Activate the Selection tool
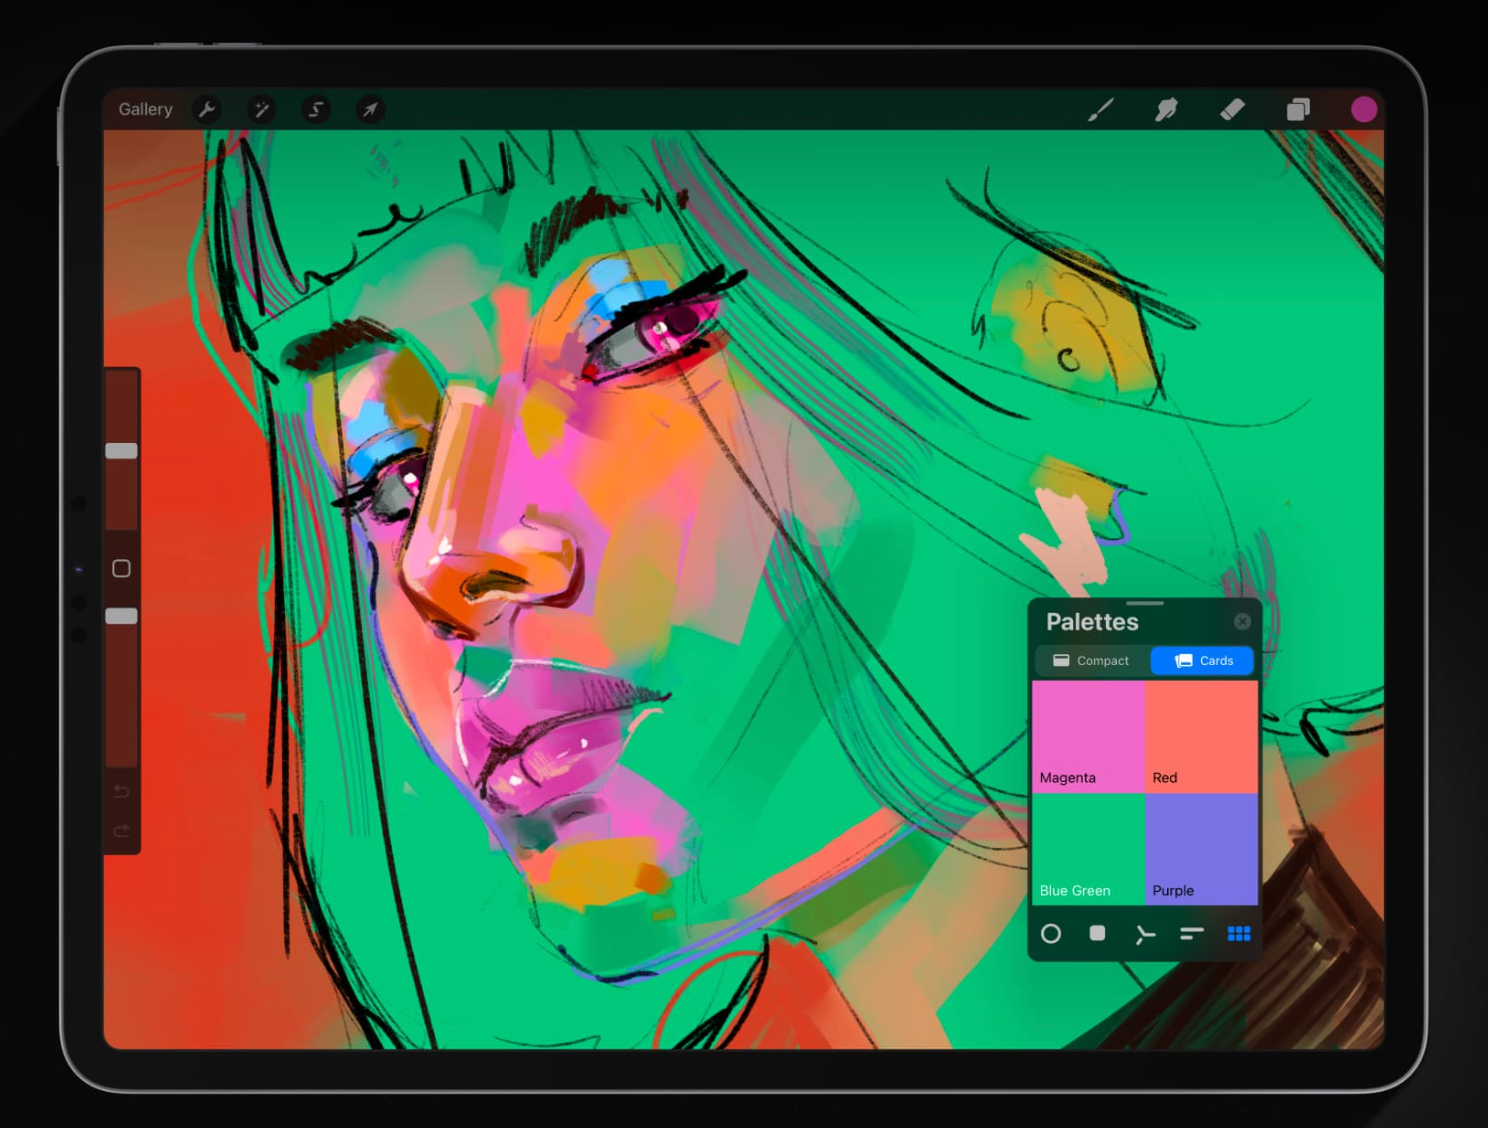 point(316,110)
